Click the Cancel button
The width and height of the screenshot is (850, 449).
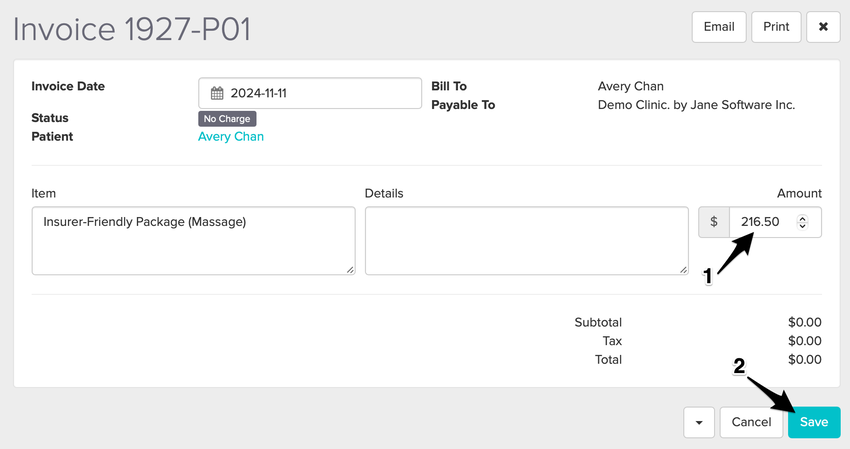pyautogui.click(x=751, y=422)
